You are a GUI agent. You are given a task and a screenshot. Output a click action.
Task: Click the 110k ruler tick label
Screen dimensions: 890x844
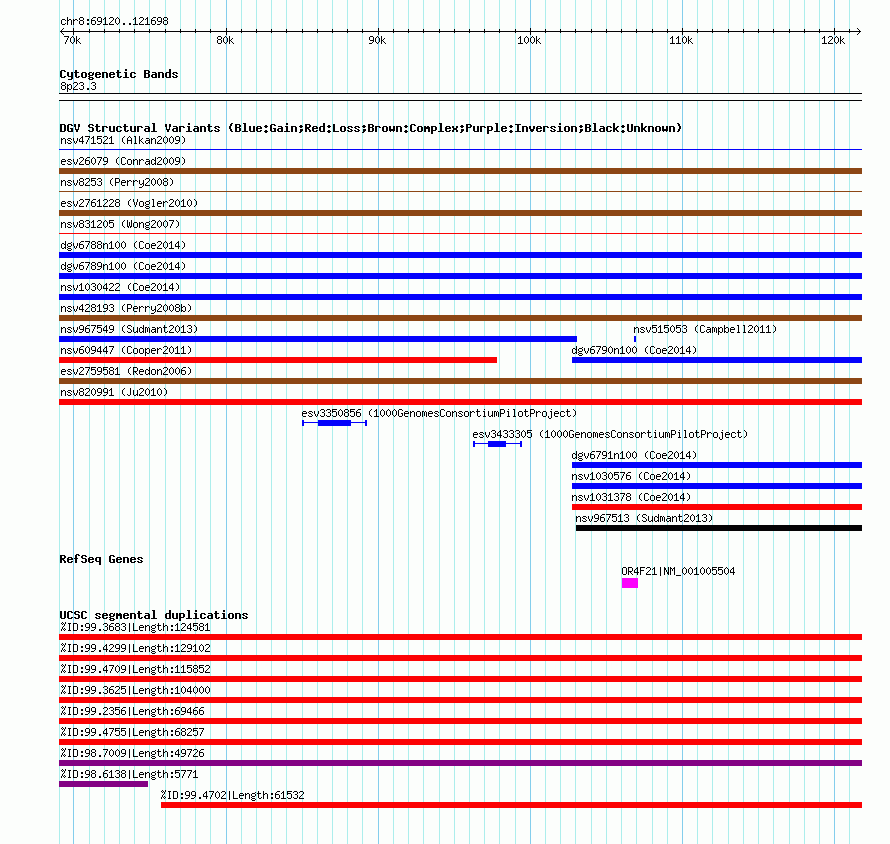pos(681,40)
